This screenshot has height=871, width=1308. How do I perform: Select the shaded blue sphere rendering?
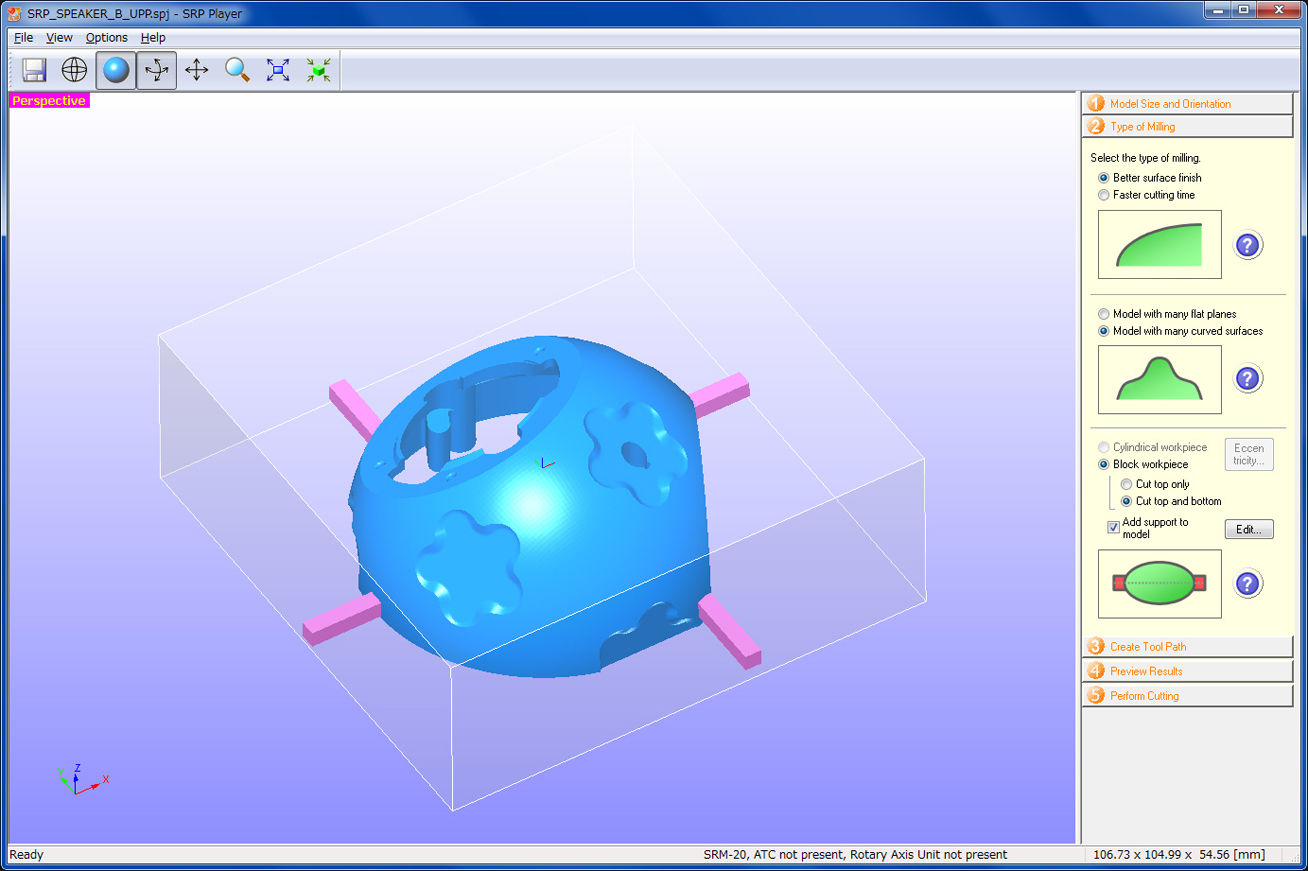click(x=116, y=70)
